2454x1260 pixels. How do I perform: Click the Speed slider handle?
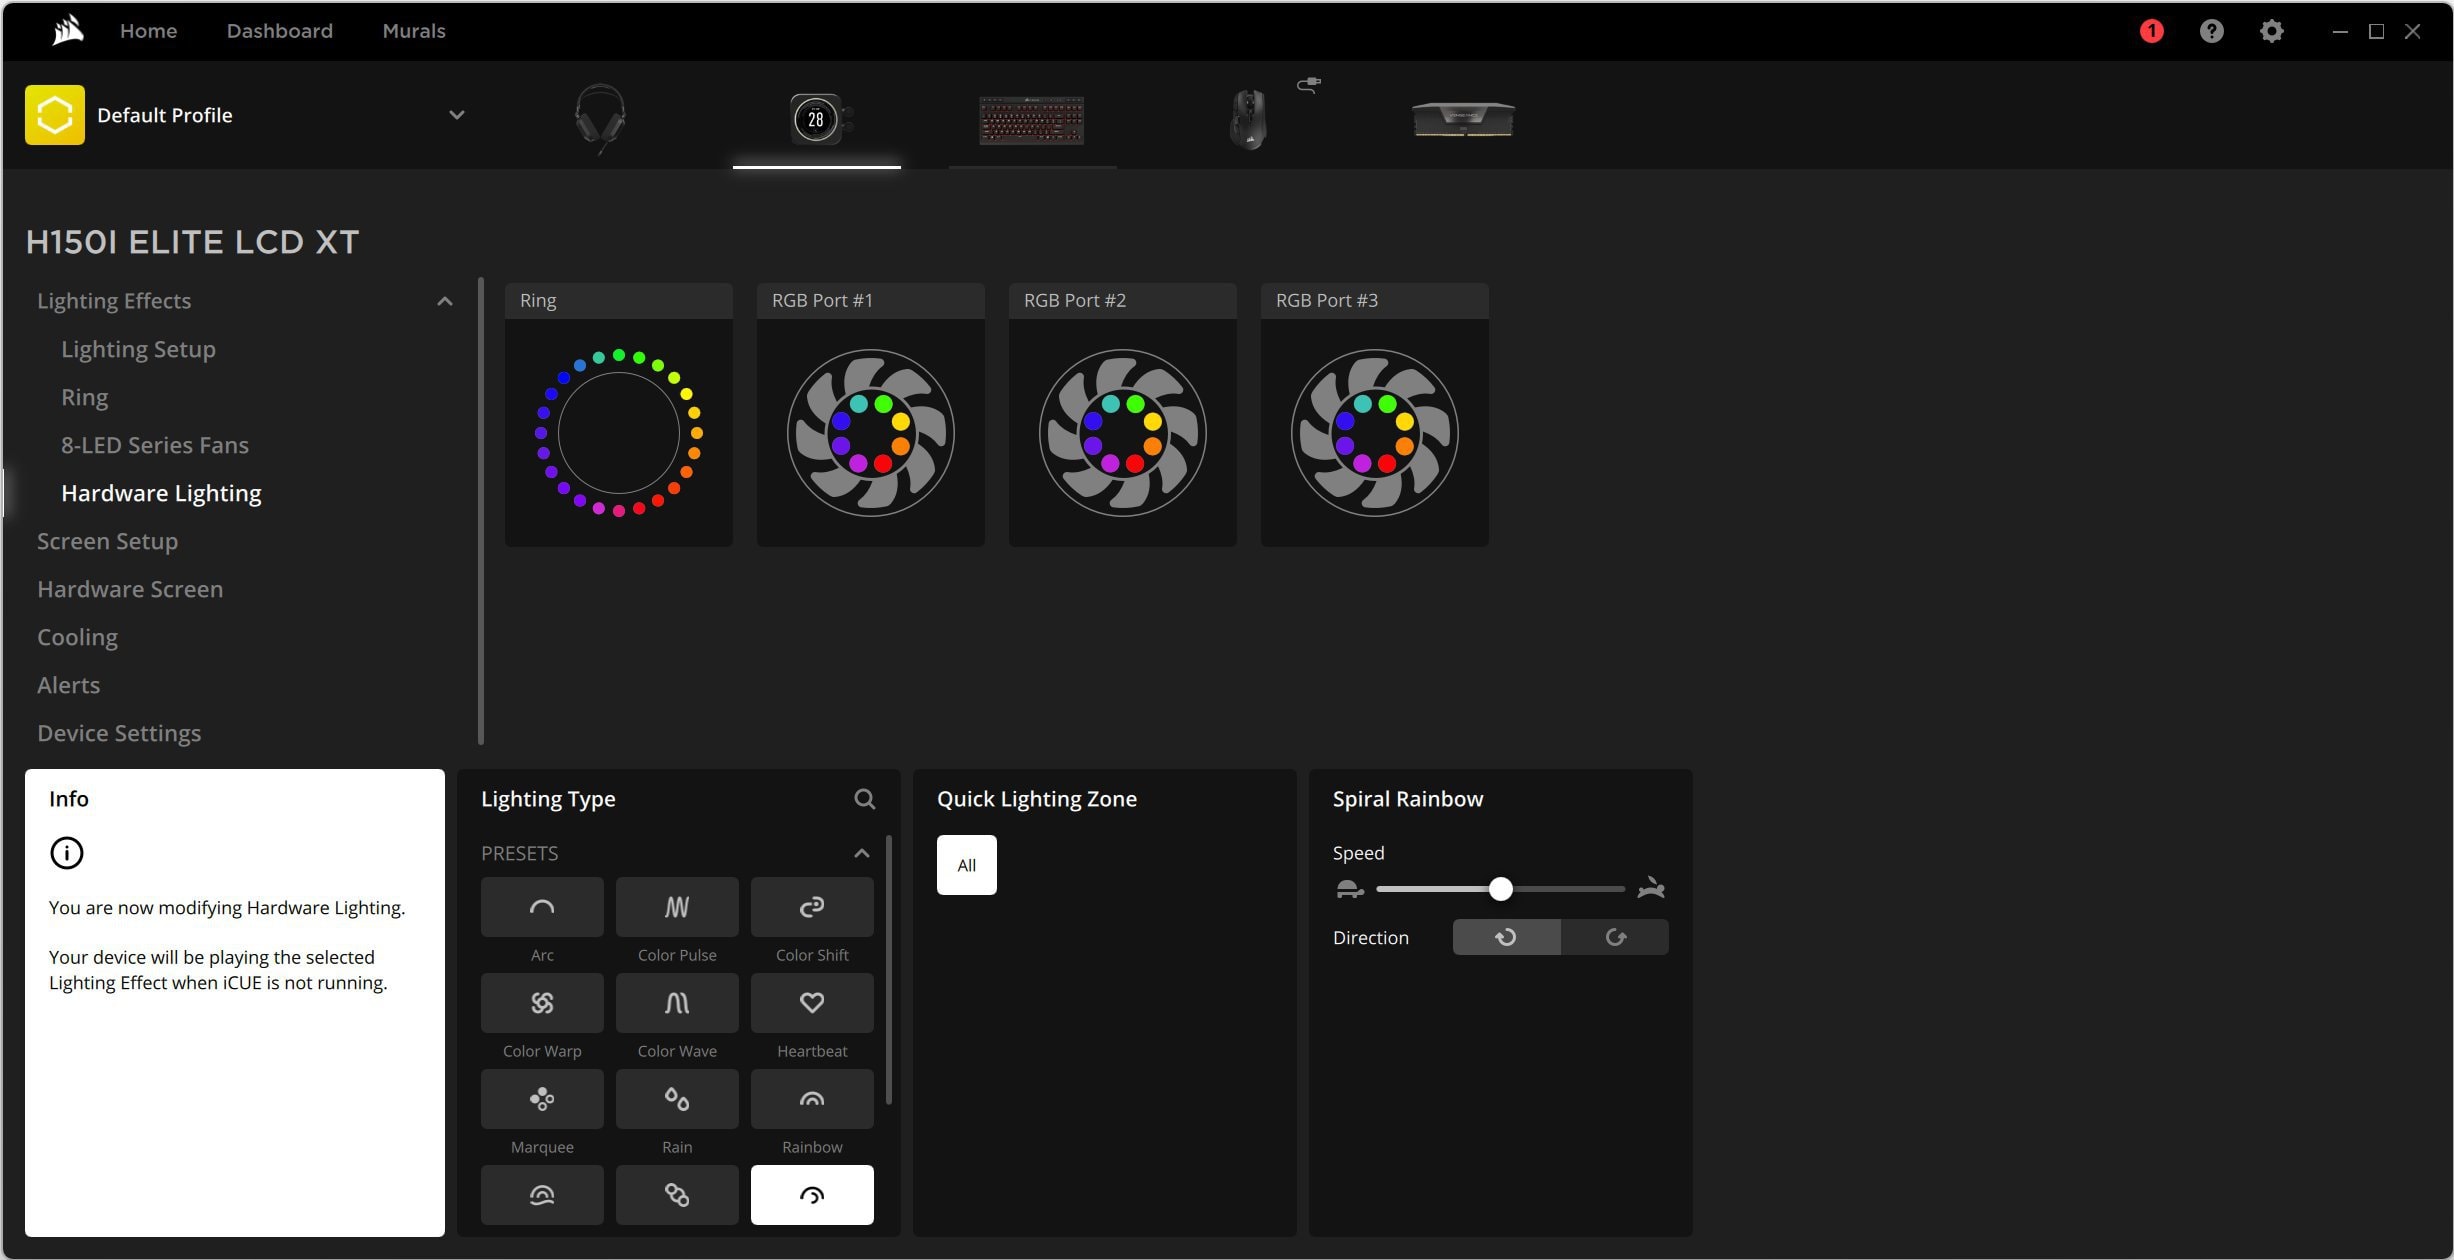tap(1500, 889)
